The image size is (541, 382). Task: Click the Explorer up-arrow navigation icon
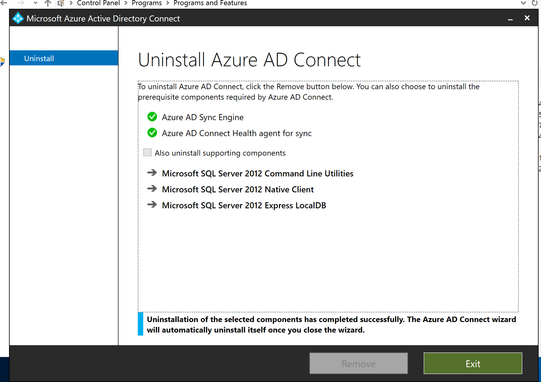tap(48, 3)
